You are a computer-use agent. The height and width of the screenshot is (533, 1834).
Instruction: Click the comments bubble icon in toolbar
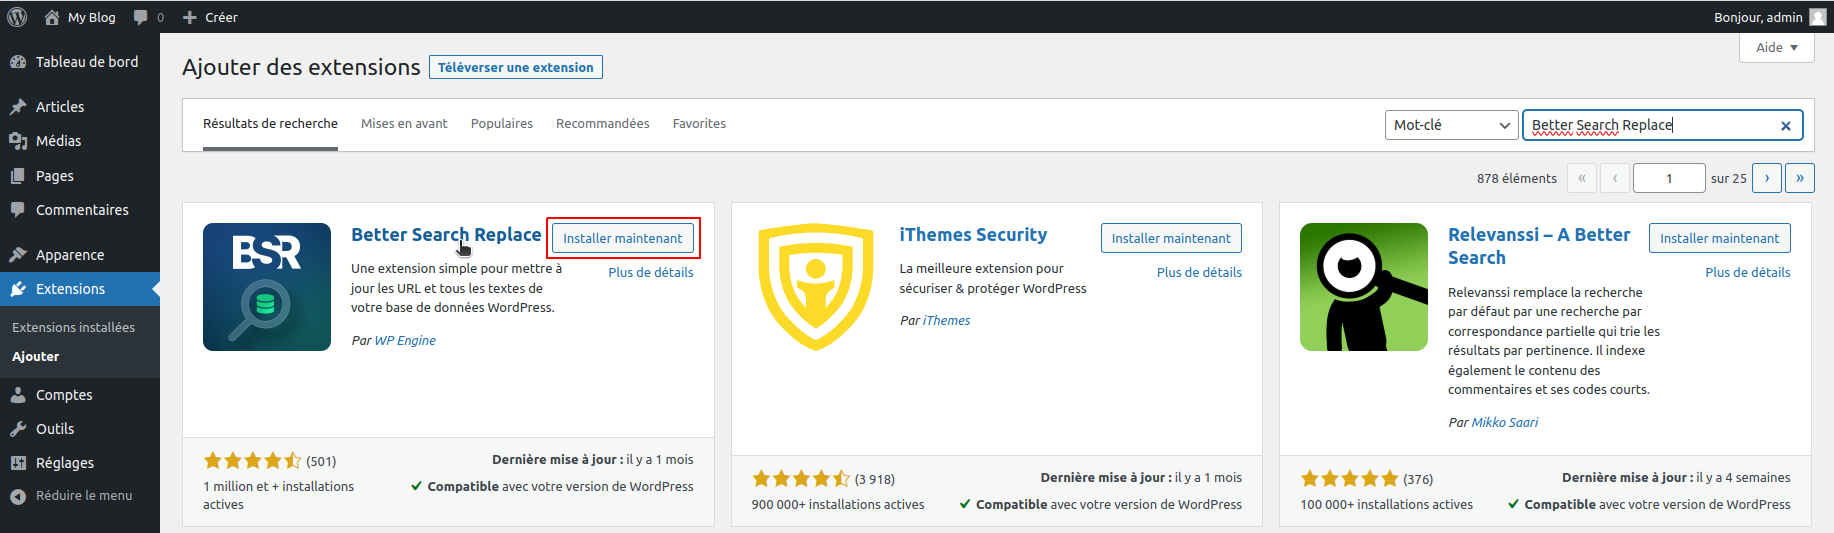(x=141, y=17)
